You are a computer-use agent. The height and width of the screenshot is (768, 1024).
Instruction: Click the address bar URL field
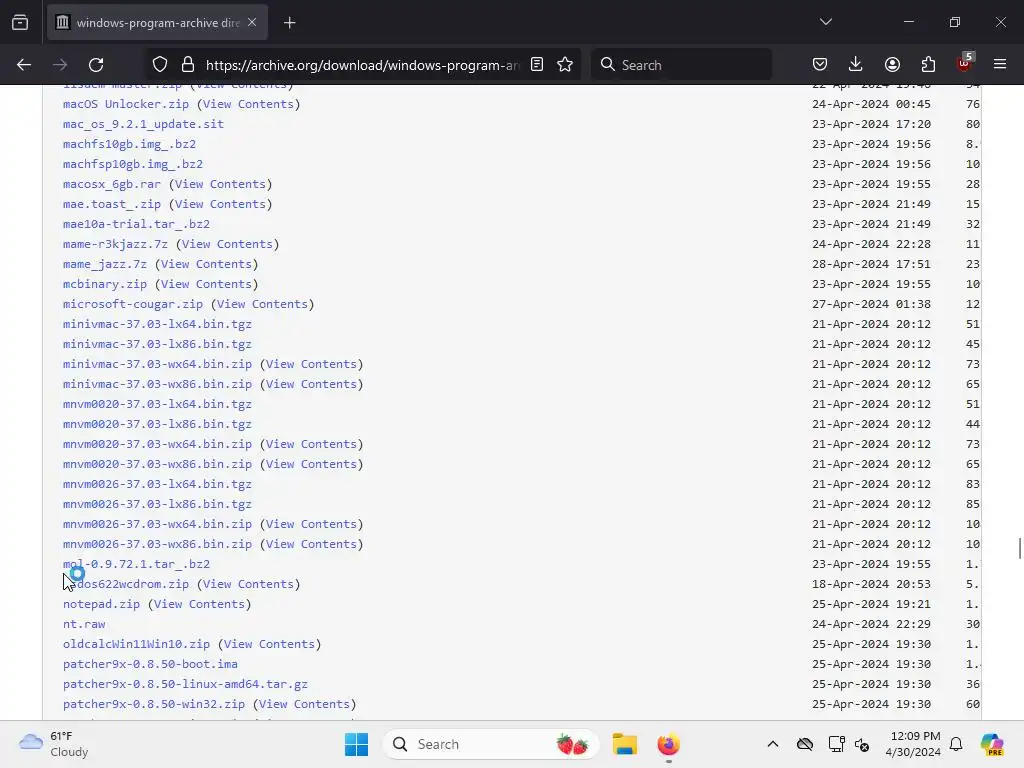[x=362, y=65]
